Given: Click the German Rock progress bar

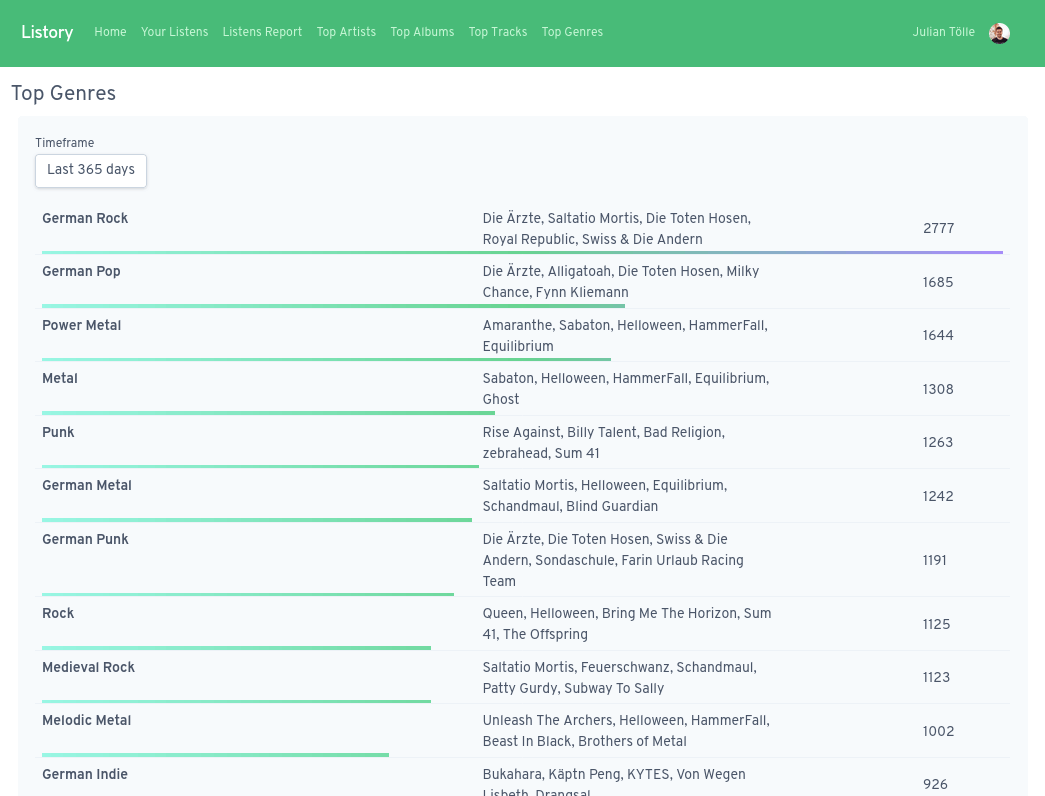Looking at the screenshot, I should 522,253.
